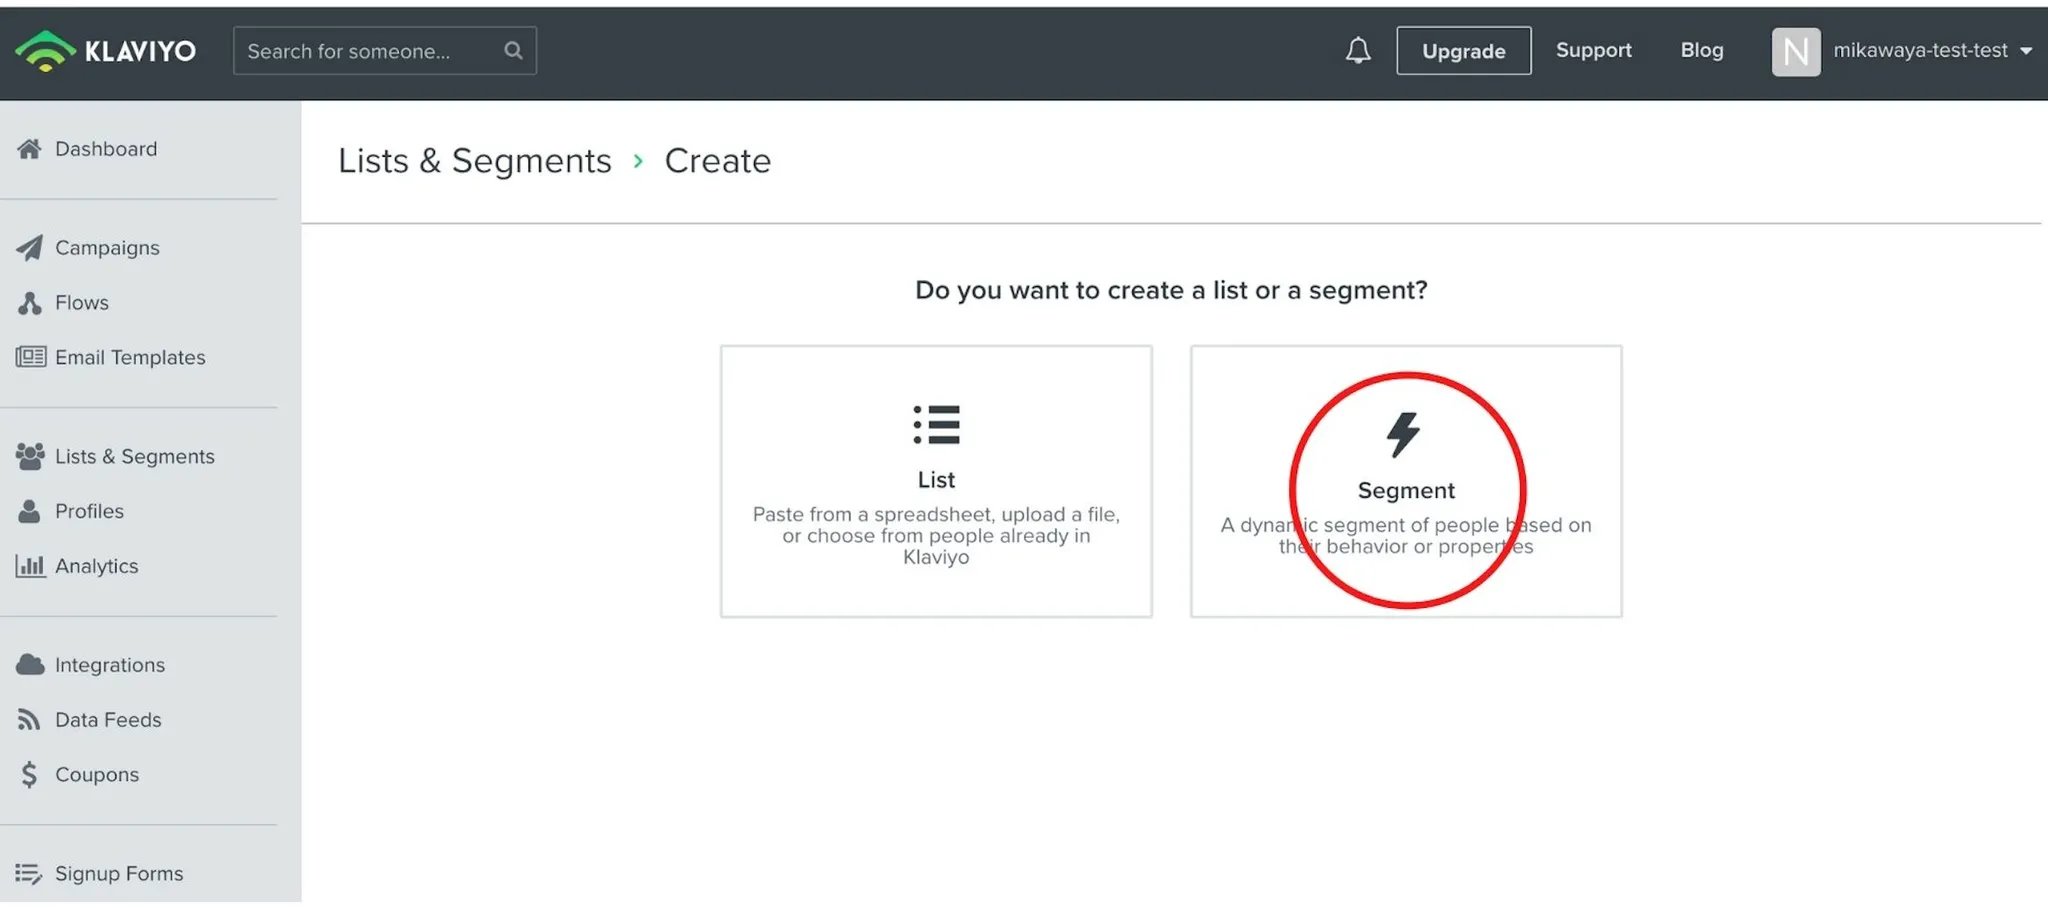Screen dimensions: 2048x907
Task: Select Email Templates in sidebar
Action: point(130,357)
